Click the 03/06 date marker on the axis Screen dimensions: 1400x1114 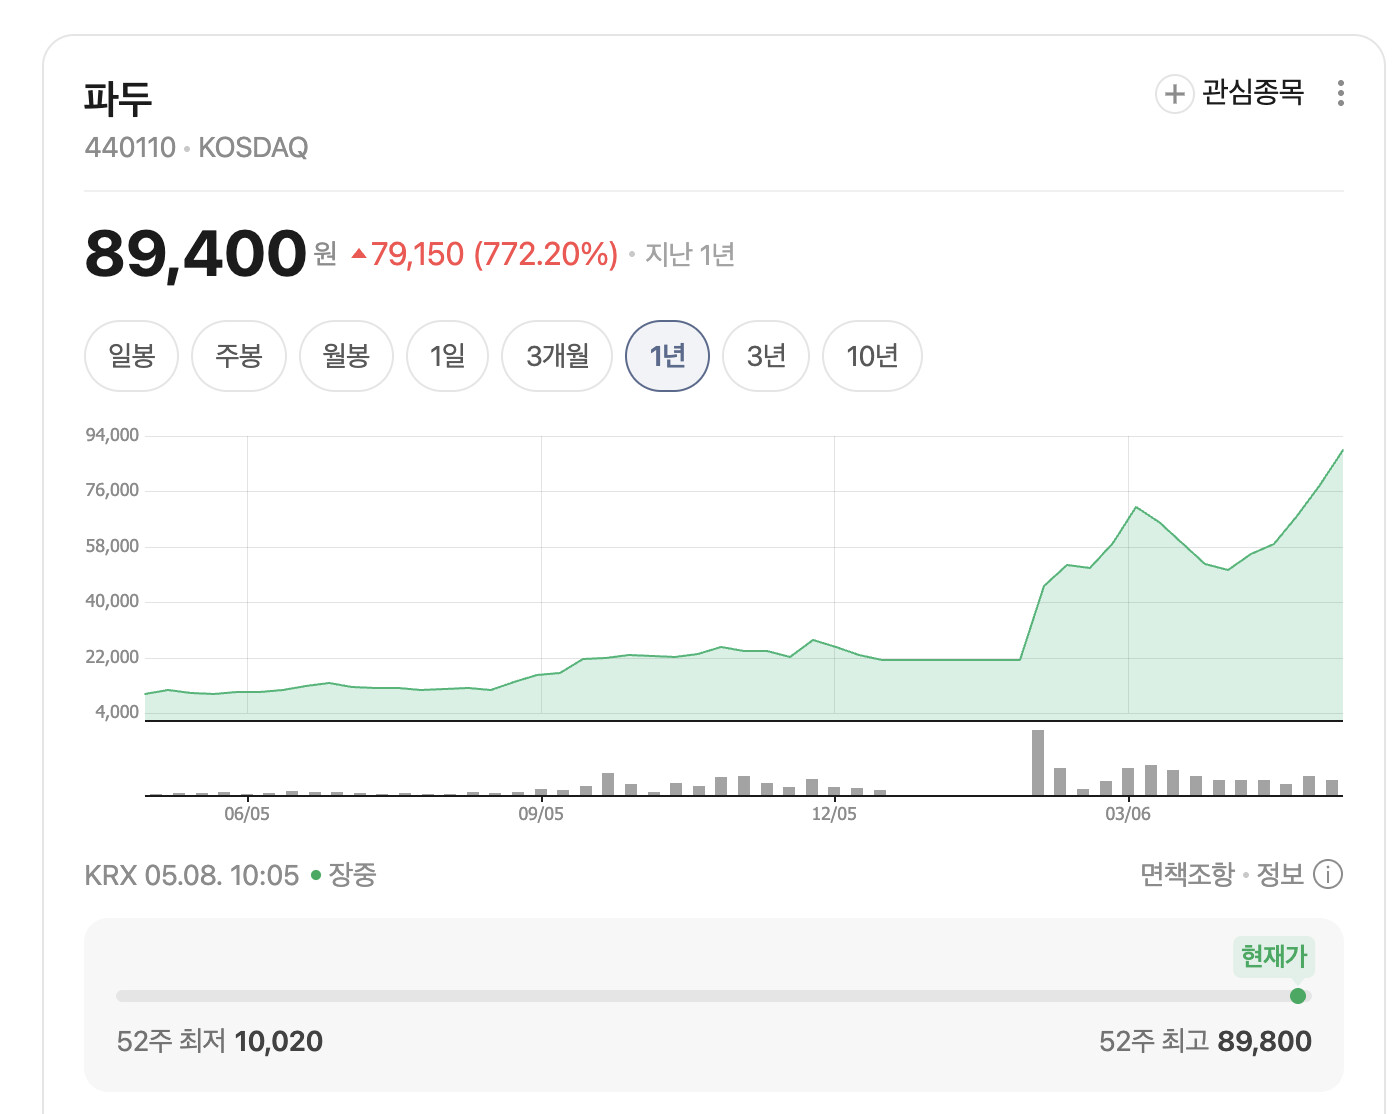click(x=1128, y=814)
